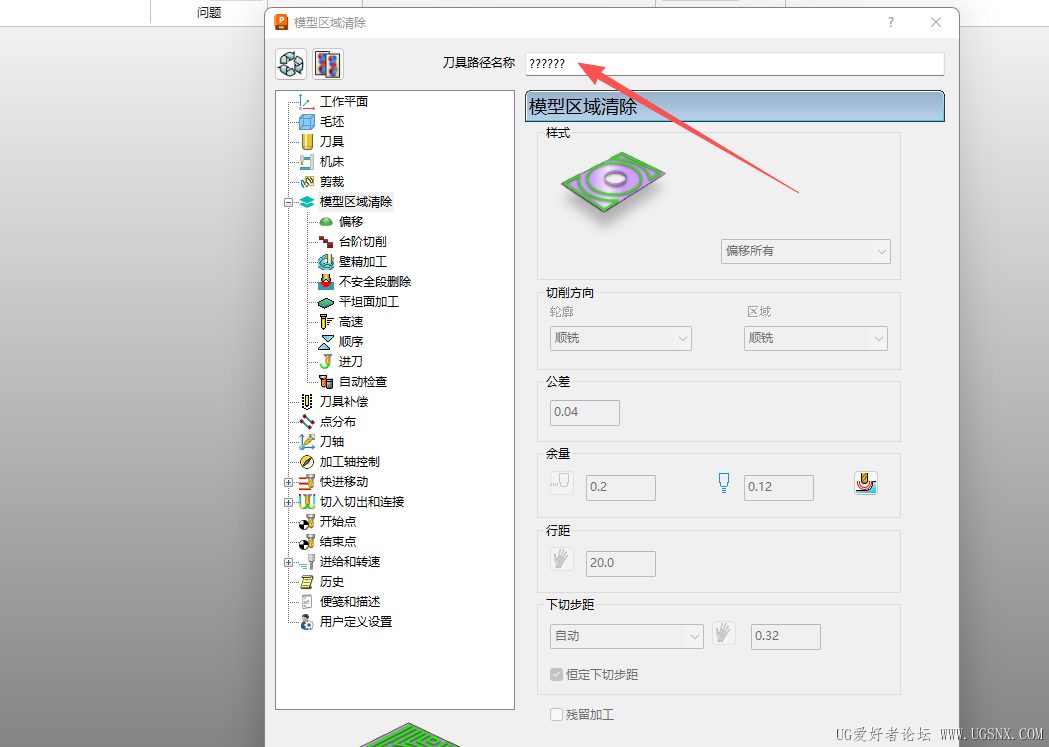The image size is (1049, 747).
Task: Click the 行距 20.0 stepover field
Action: click(621, 563)
